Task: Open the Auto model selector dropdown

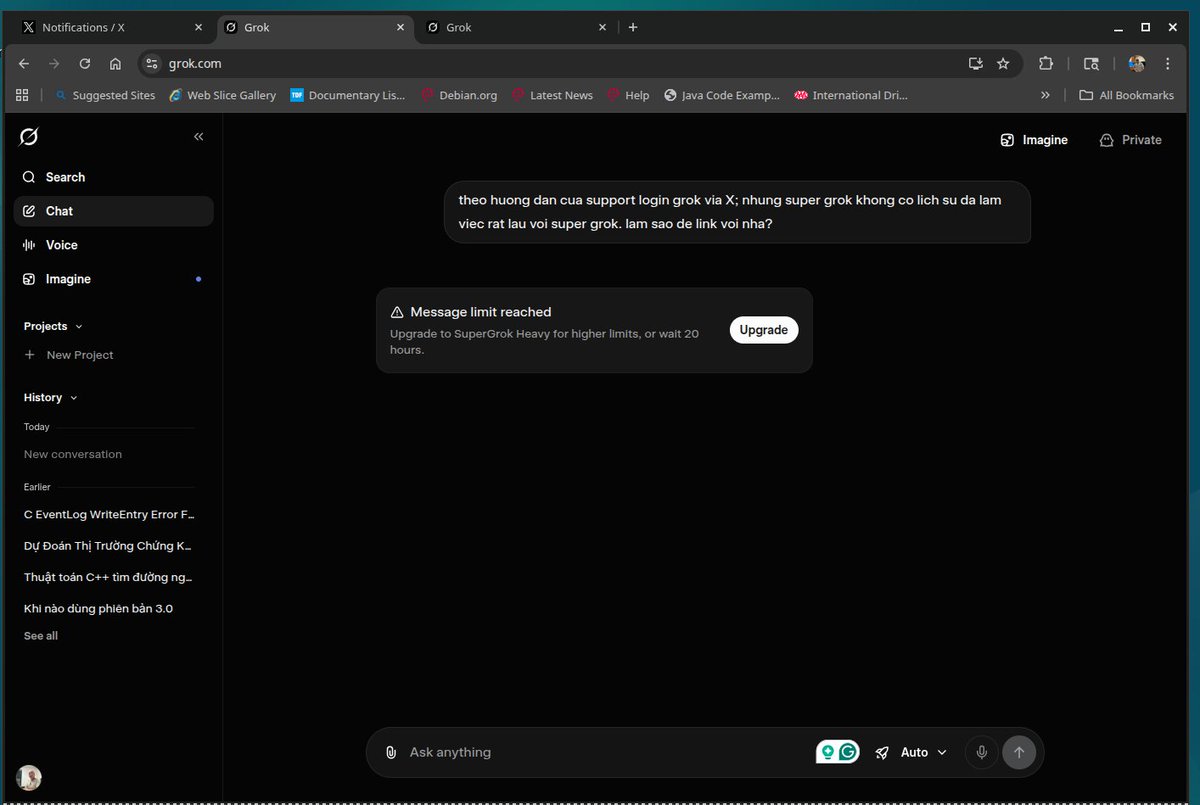Action: tap(911, 752)
